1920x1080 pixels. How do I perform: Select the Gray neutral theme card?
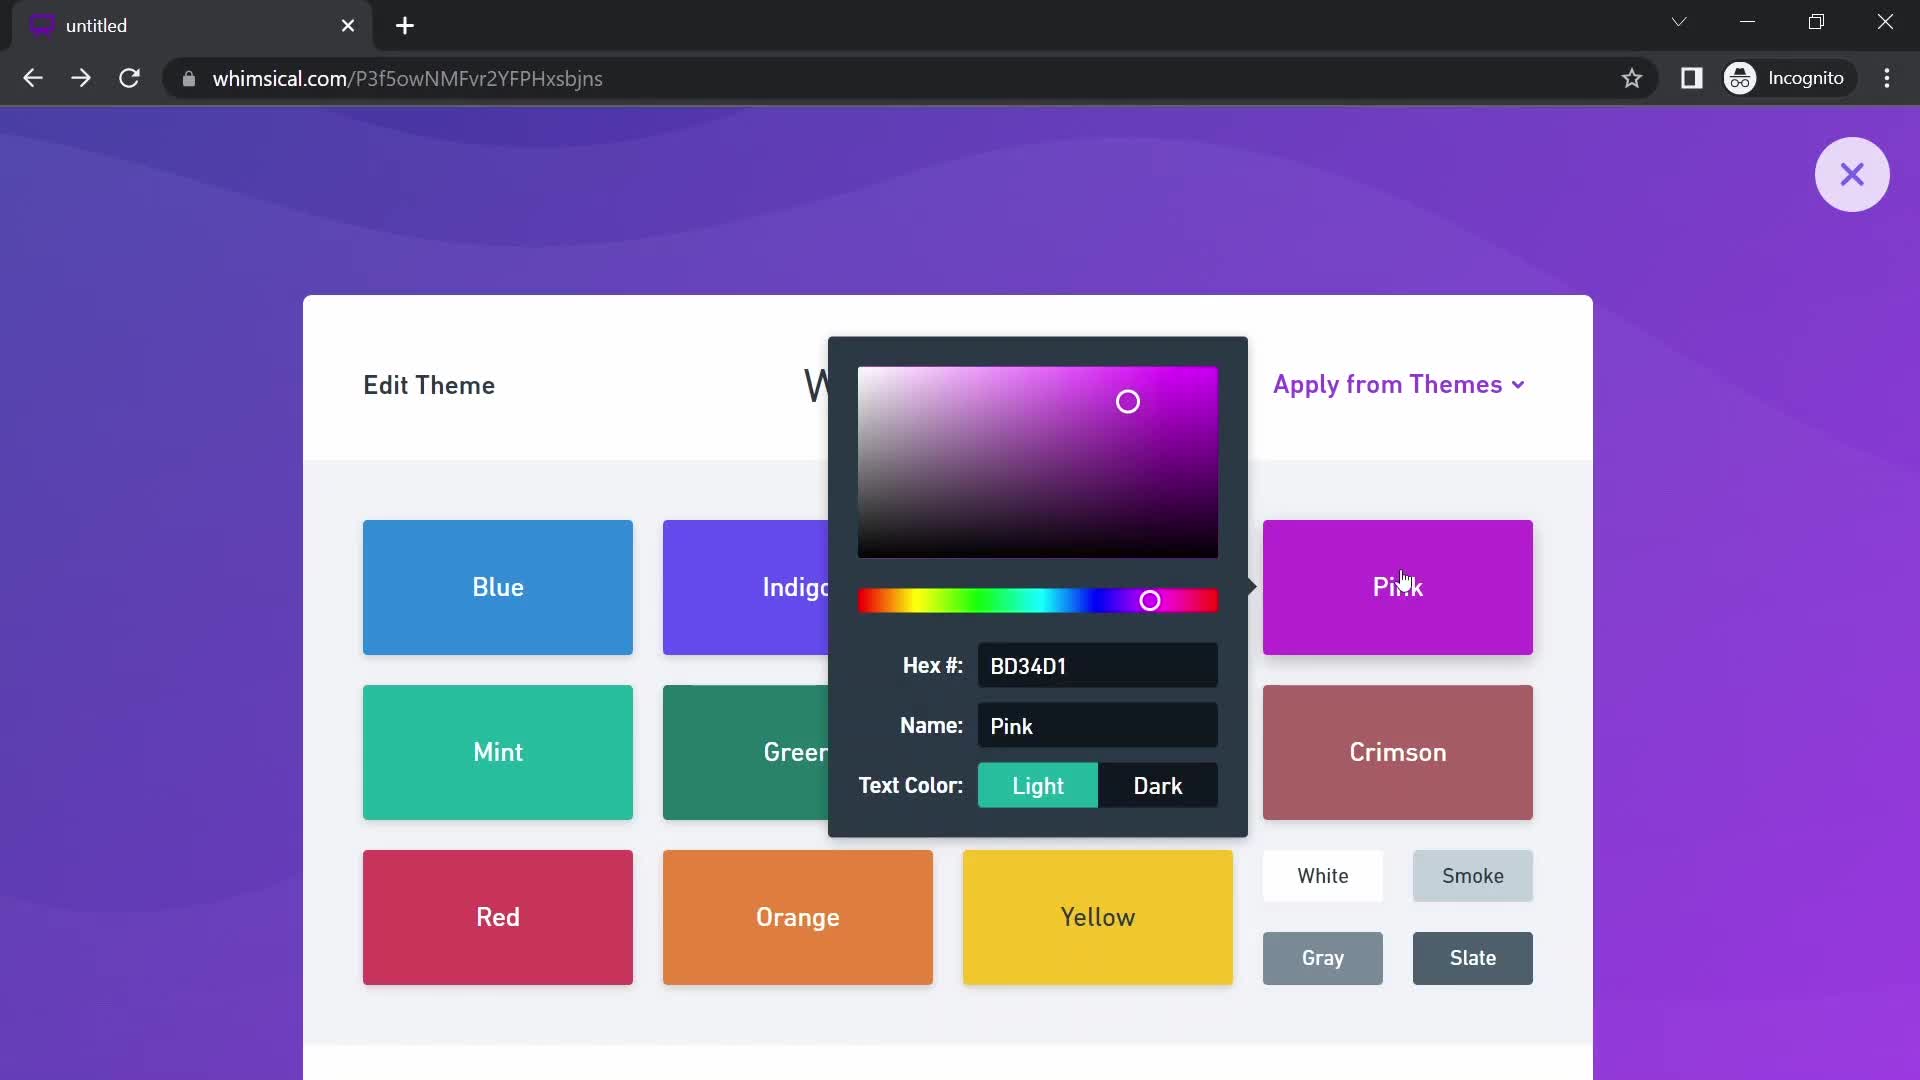[1323, 959]
